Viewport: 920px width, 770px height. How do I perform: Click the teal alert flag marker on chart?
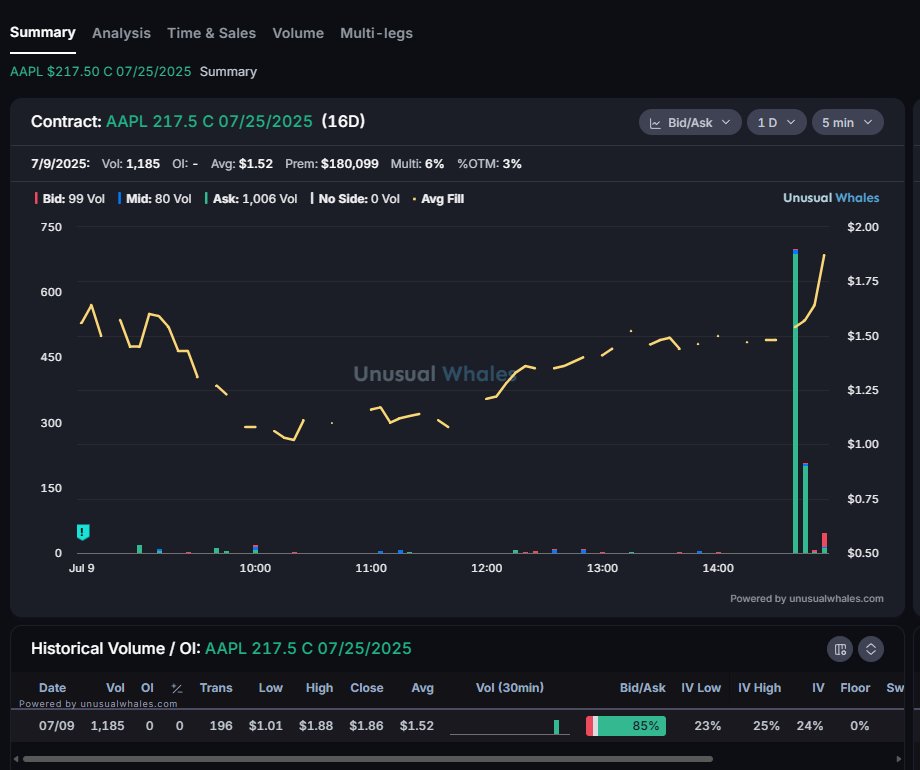(83, 532)
